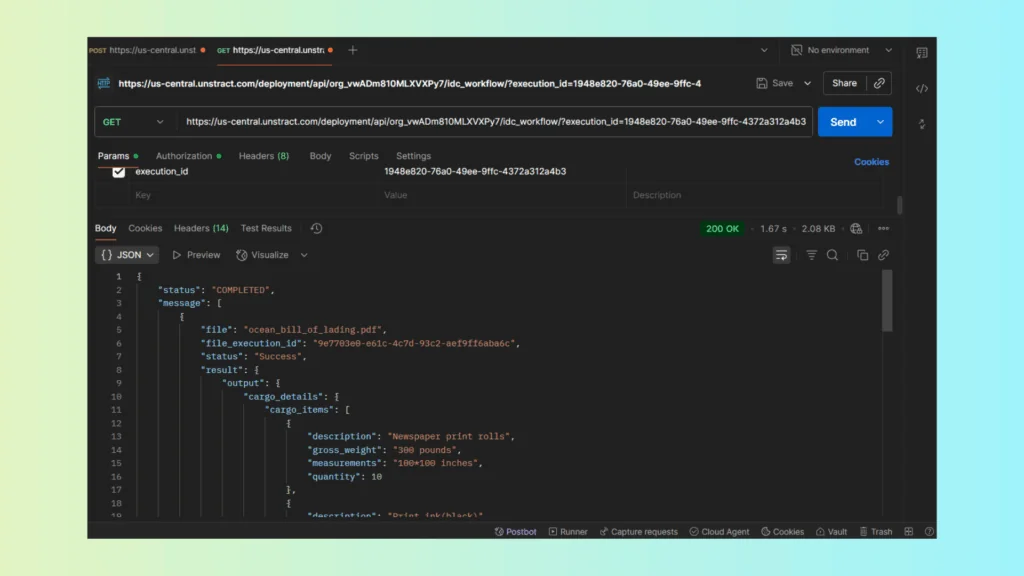The width and height of the screenshot is (1024, 576).
Task: Open the response Body tab
Action: [105, 228]
